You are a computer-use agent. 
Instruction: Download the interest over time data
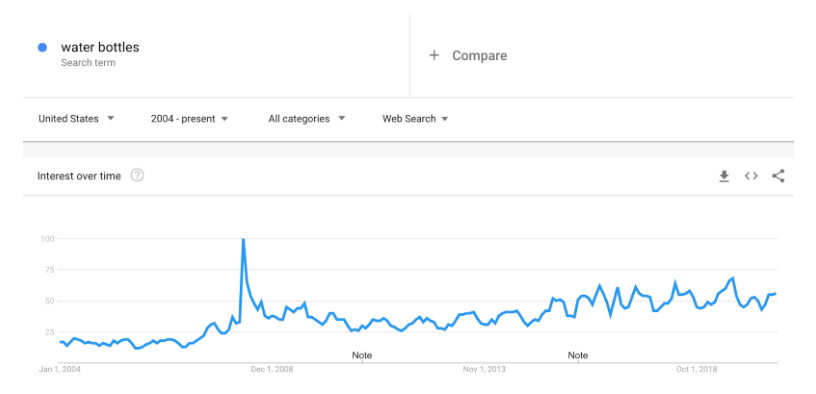click(x=724, y=176)
